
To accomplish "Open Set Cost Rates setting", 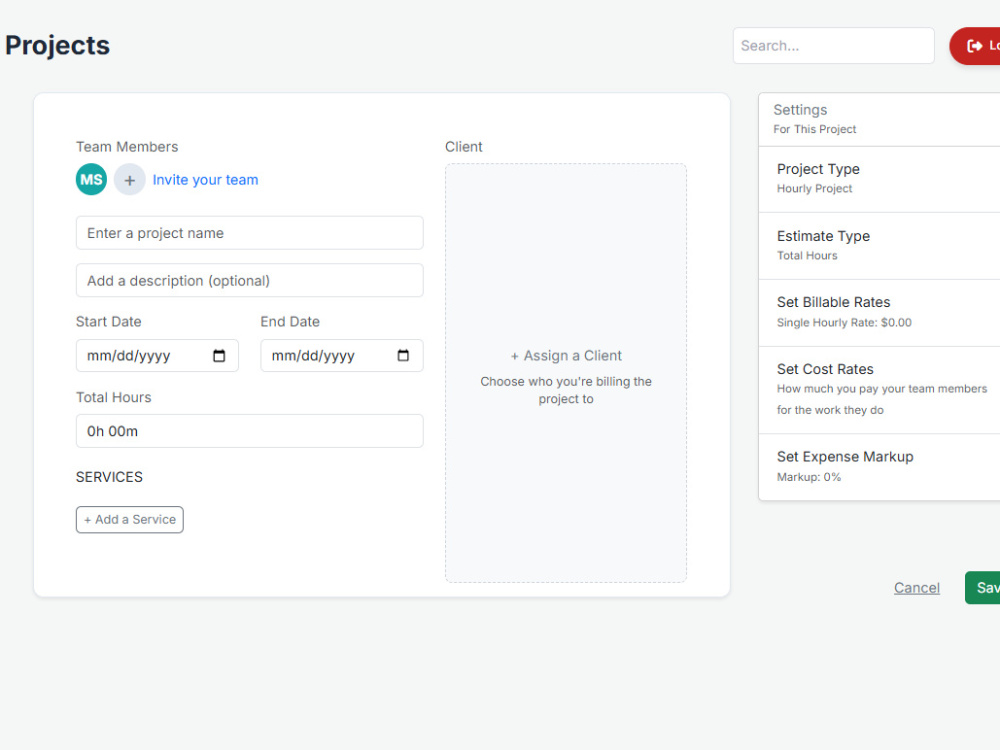I will click(x=879, y=390).
